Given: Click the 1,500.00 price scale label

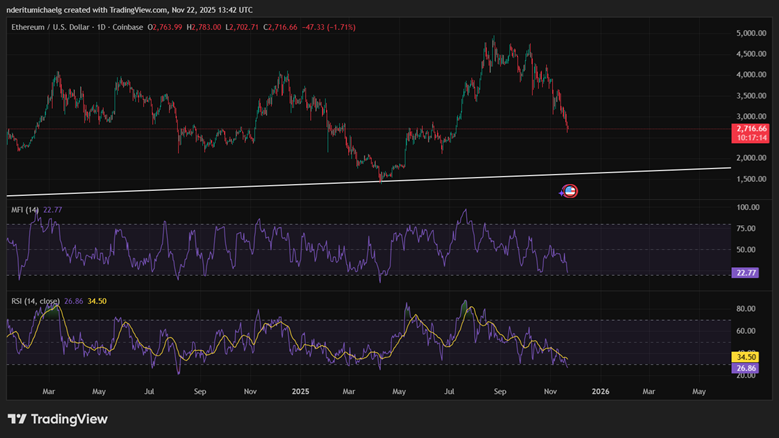Looking at the screenshot, I should 749,179.
